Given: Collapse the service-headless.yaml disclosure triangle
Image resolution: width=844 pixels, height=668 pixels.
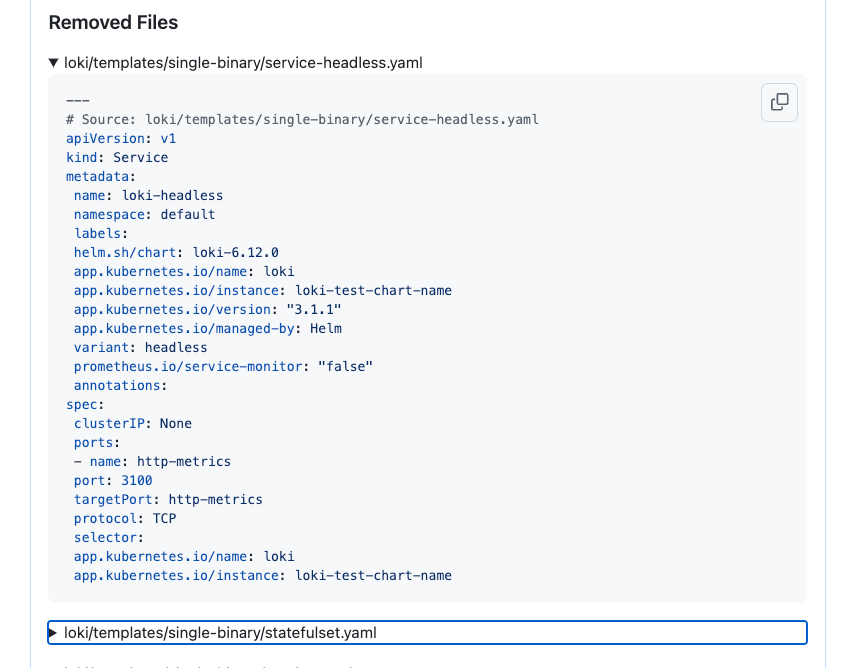Looking at the screenshot, I should click(x=54, y=63).
